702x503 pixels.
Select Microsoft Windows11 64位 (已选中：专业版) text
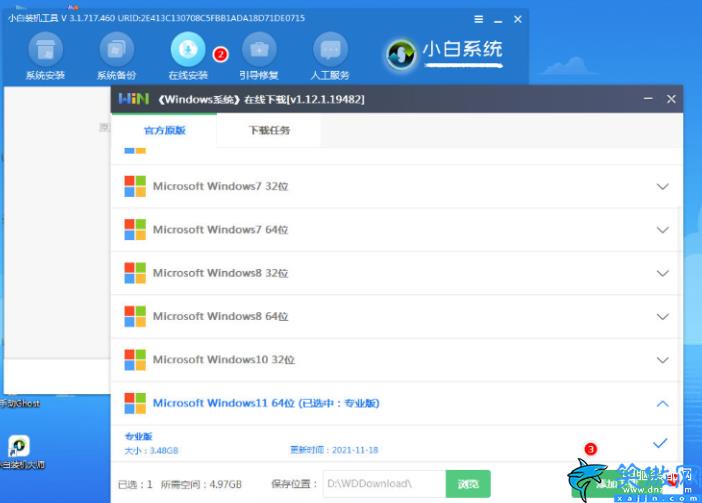pyautogui.click(x=266, y=403)
